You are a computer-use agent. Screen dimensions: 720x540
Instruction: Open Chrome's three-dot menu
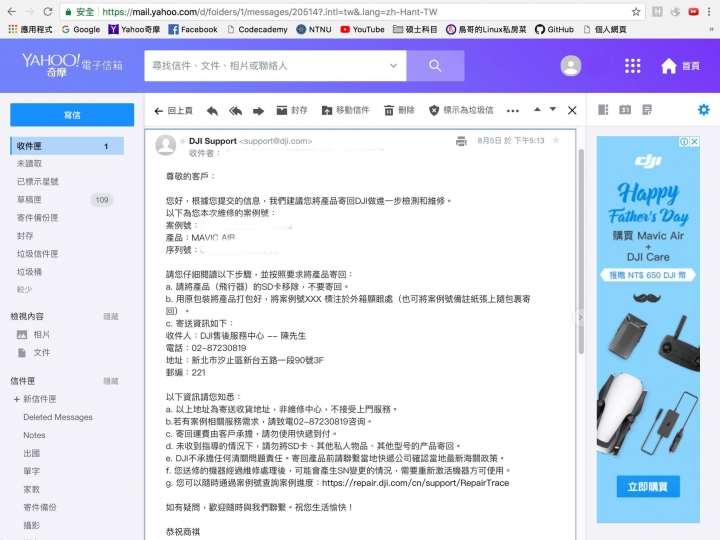pos(709,11)
